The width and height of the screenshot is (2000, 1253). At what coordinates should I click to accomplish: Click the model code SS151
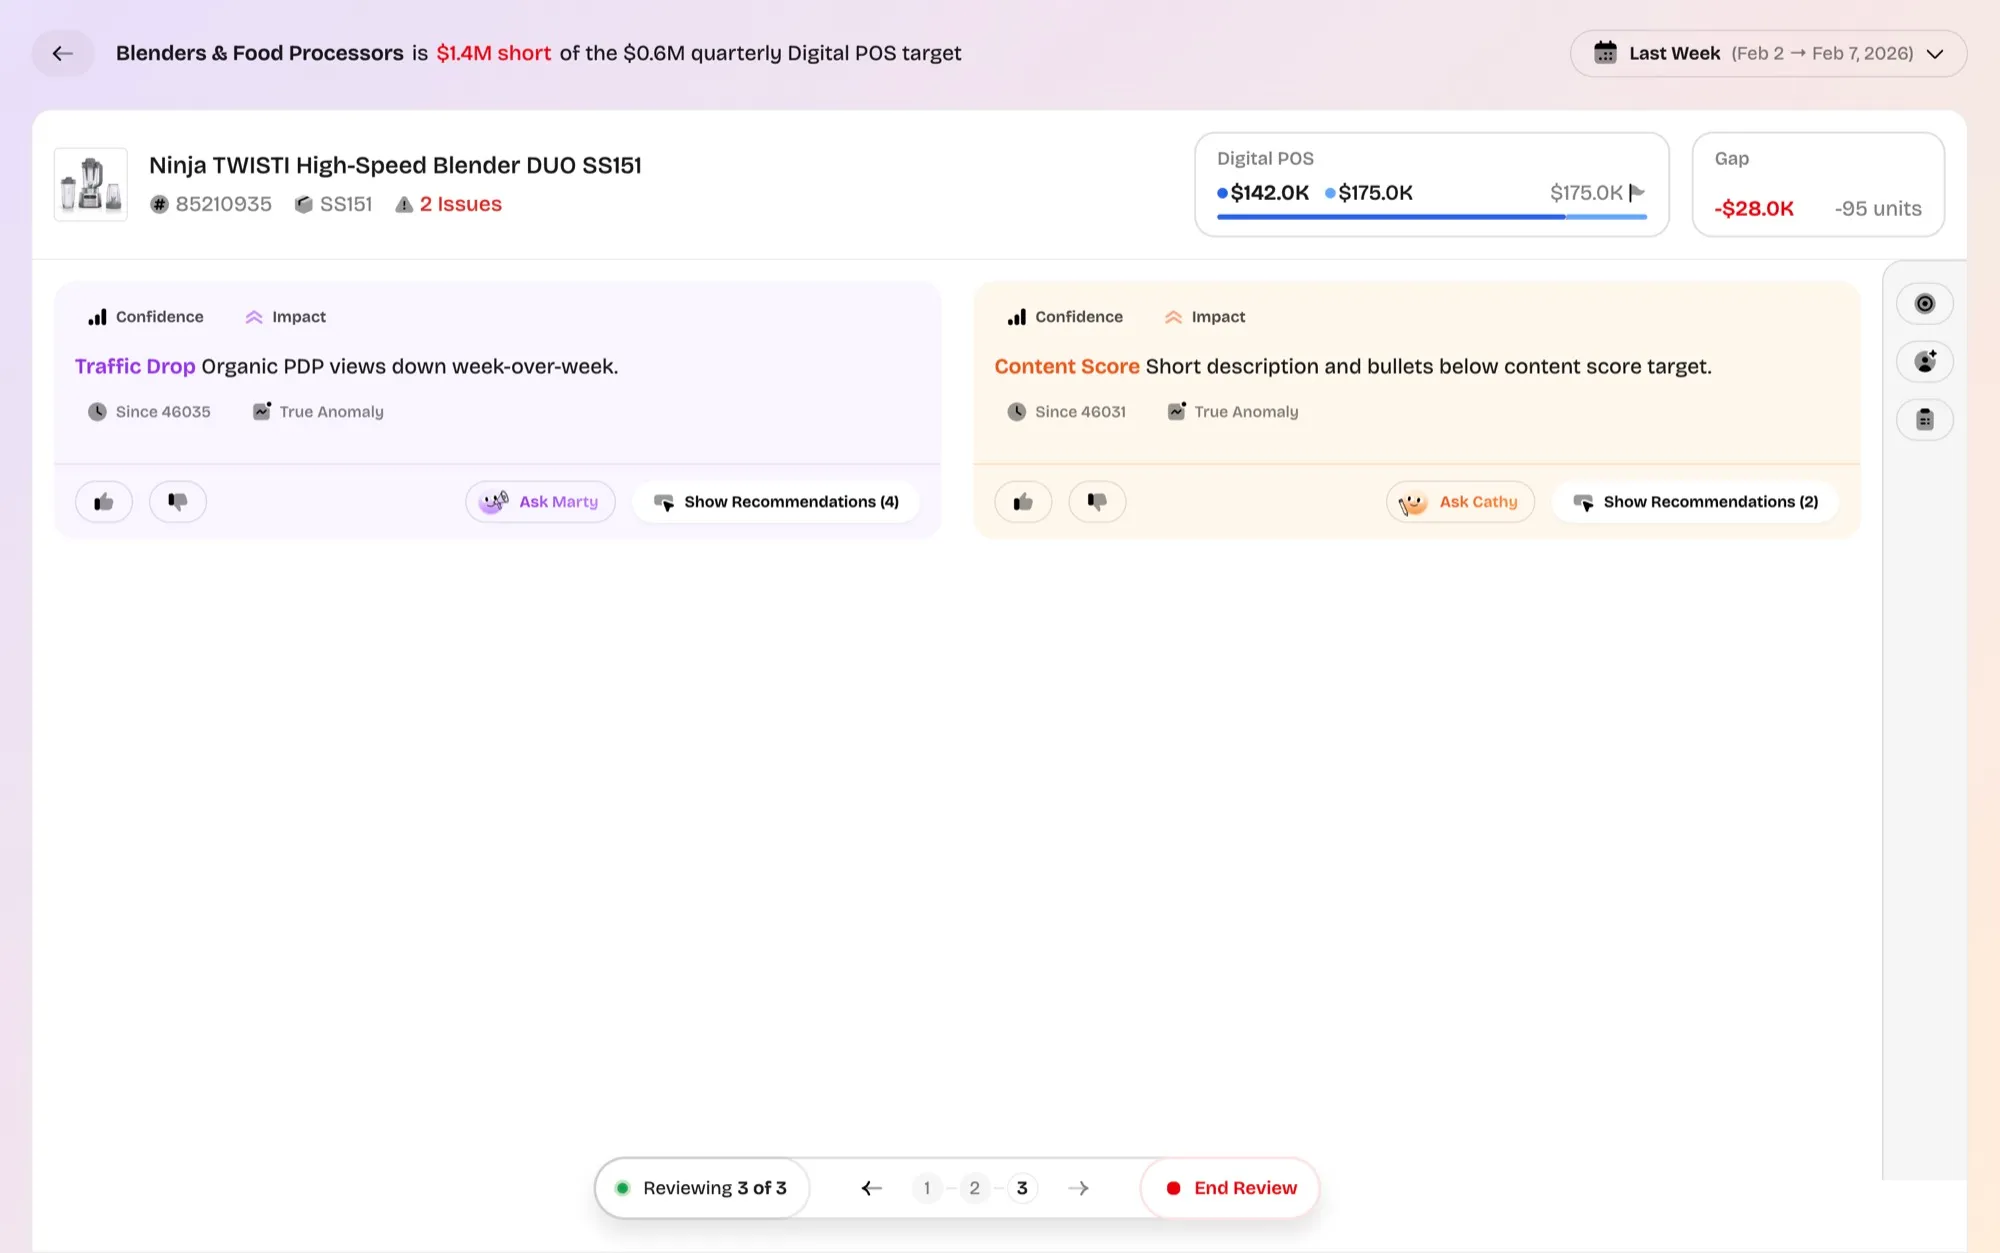346,205
